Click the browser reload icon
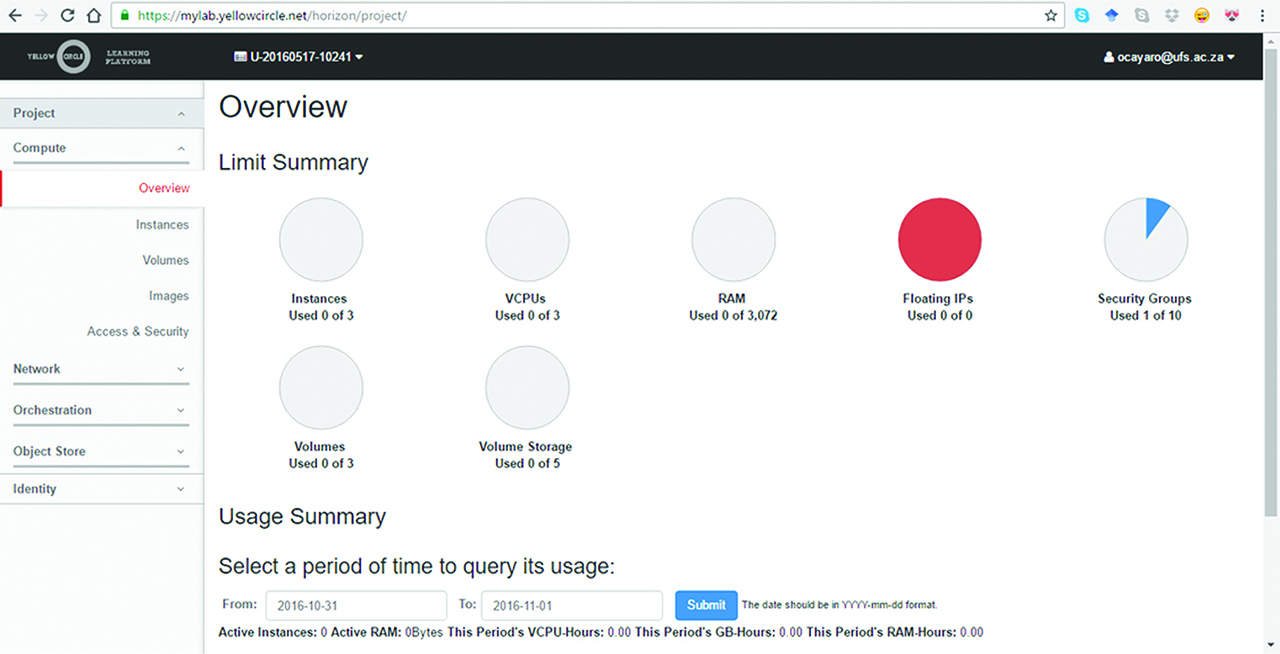 click(x=67, y=15)
